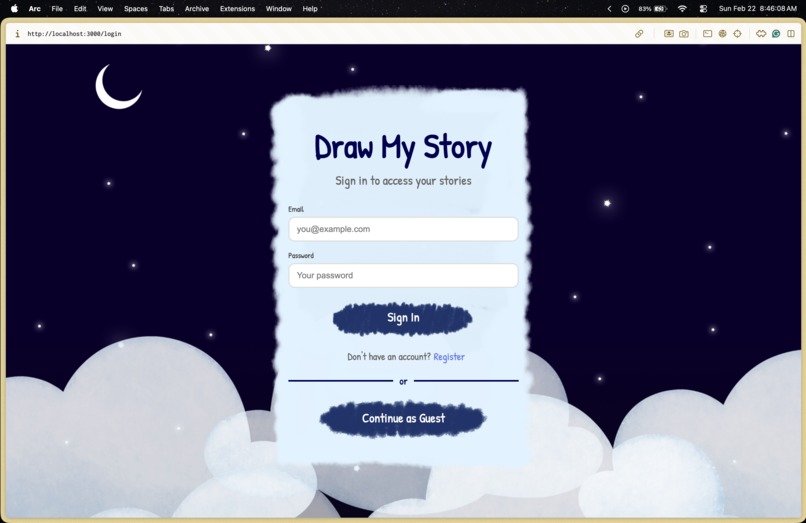
Task: Click the Draw My Story heading
Action: click(x=403, y=149)
